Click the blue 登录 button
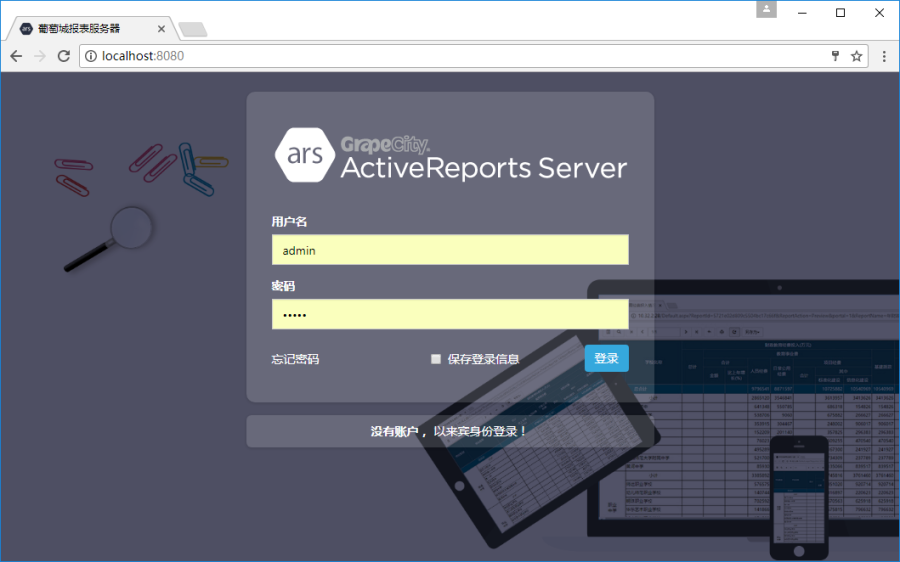900x562 pixels. pyautogui.click(x=607, y=358)
